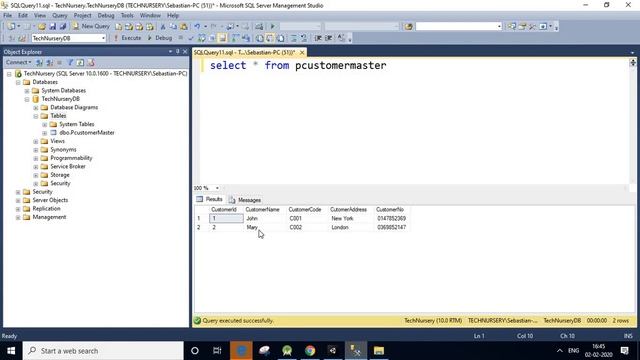This screenshot has height=360, width=640.
Task: Open the Edit menu
Action: click(23, 16)
